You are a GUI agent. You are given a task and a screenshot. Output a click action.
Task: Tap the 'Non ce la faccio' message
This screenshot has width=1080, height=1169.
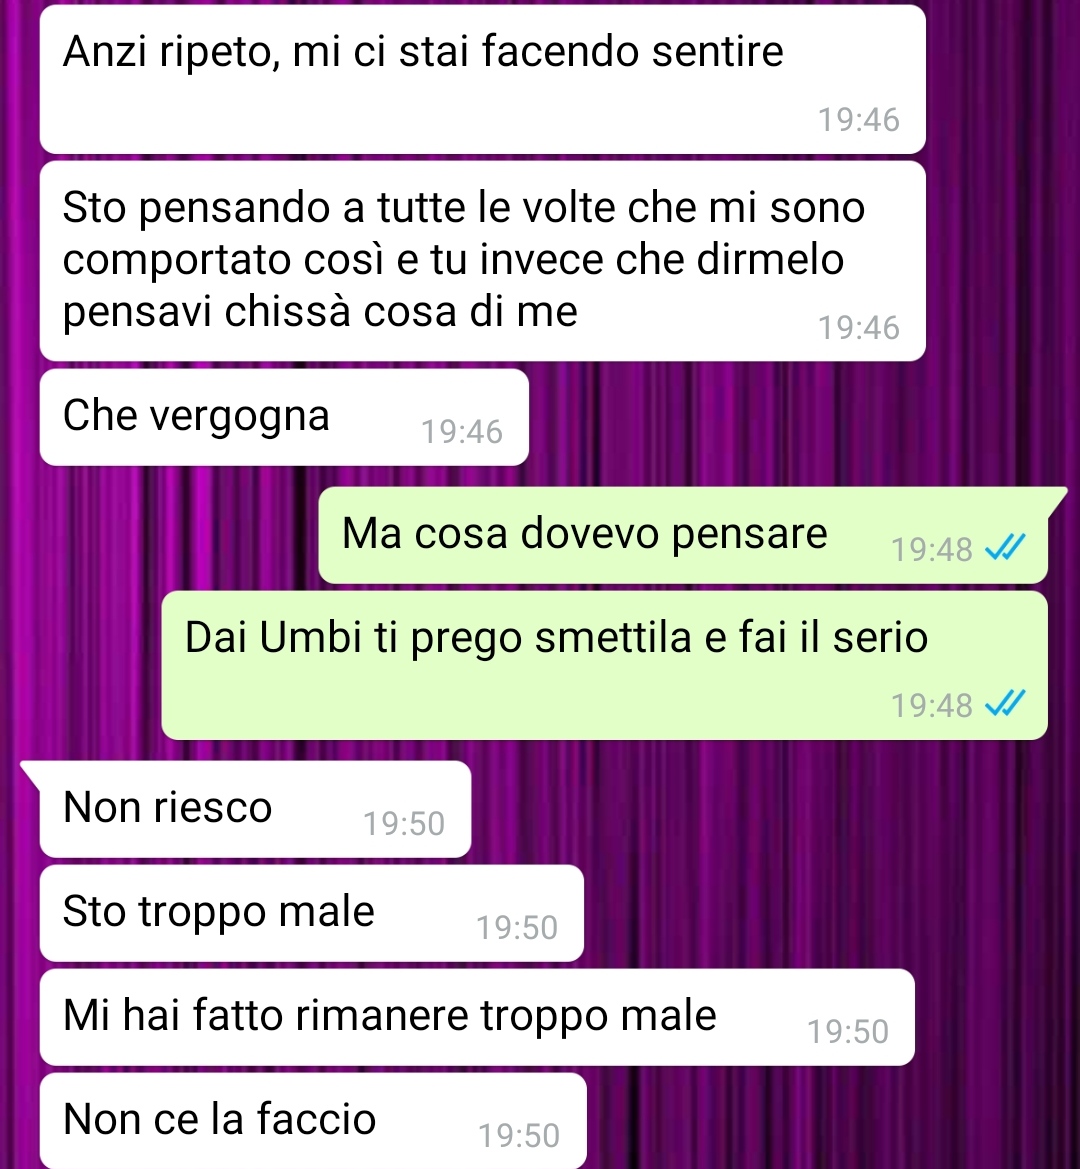pyautogui.click(x=313, y=1121)
